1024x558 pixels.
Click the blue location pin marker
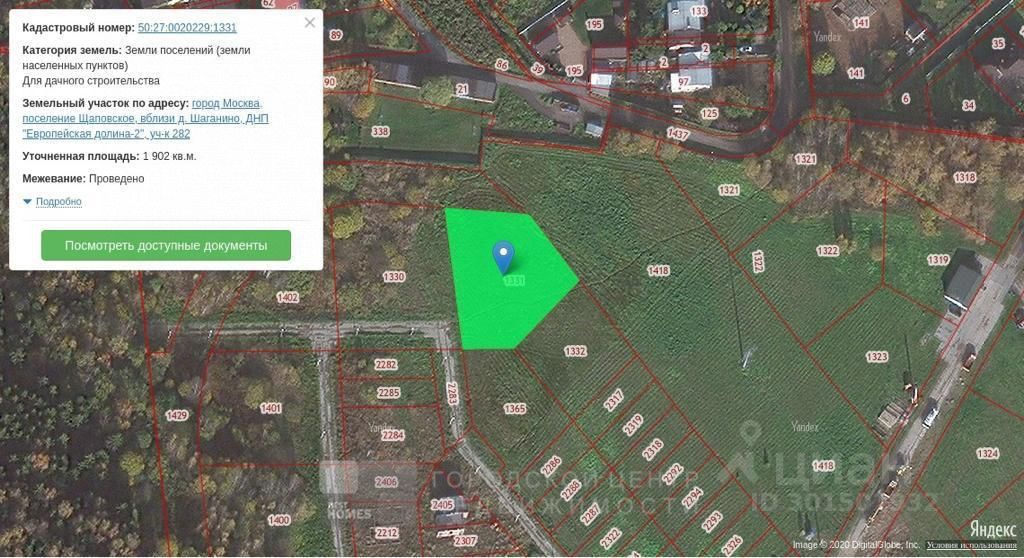point(503,257)
